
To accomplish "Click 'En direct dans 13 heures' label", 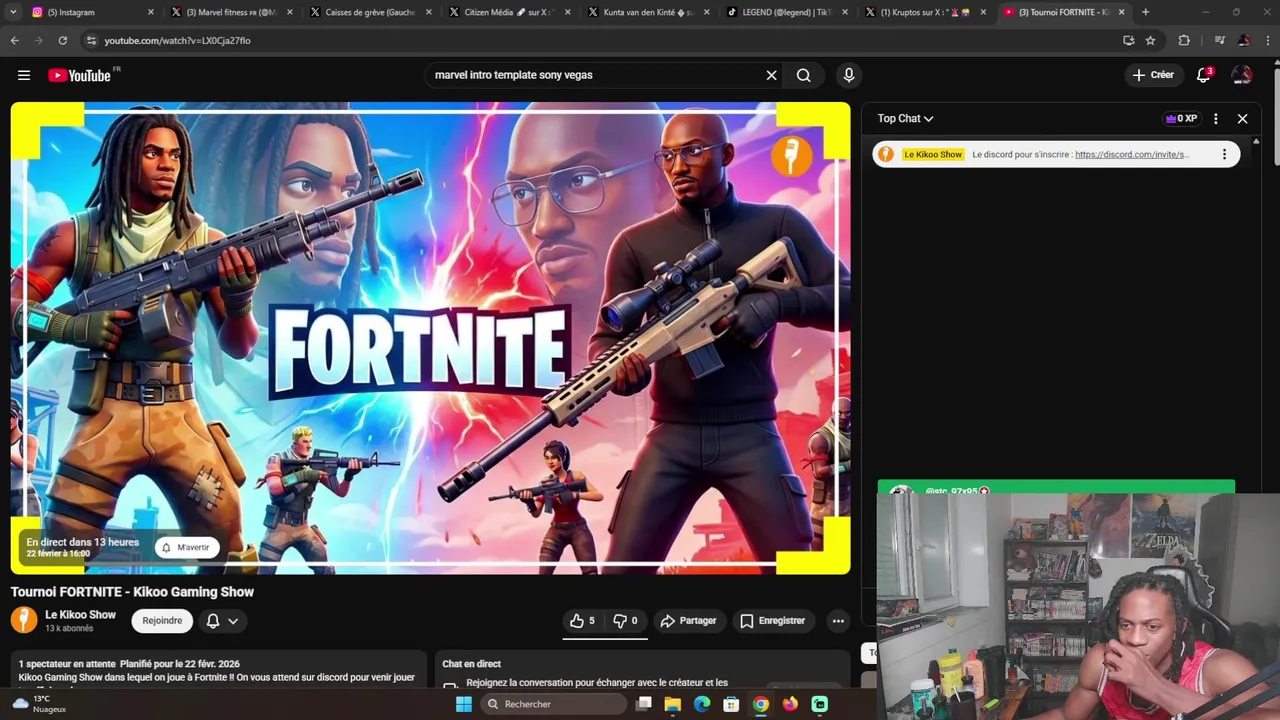I will click(83, 542).
